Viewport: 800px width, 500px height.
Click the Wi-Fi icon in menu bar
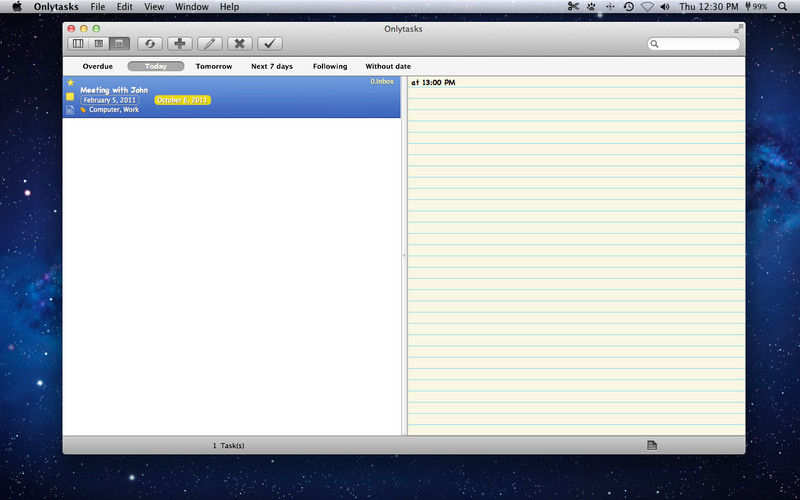click(x=647, y=7)
